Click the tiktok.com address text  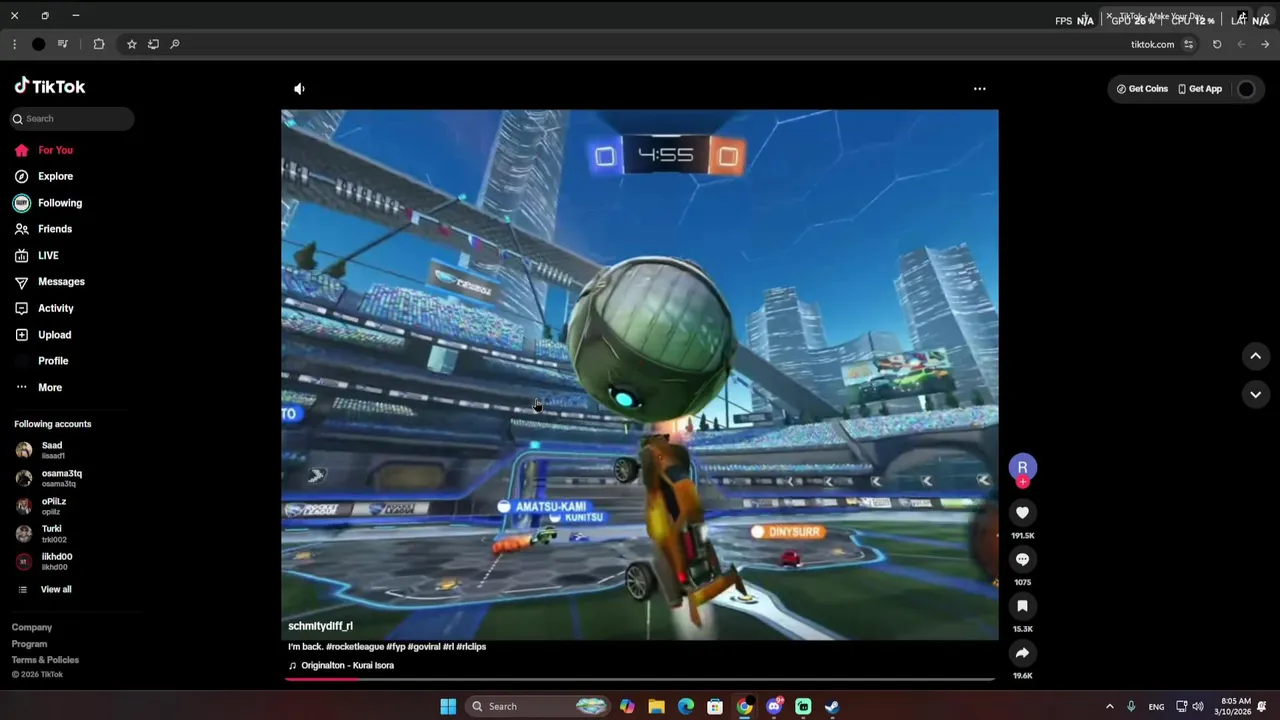tap(1152, 44)
